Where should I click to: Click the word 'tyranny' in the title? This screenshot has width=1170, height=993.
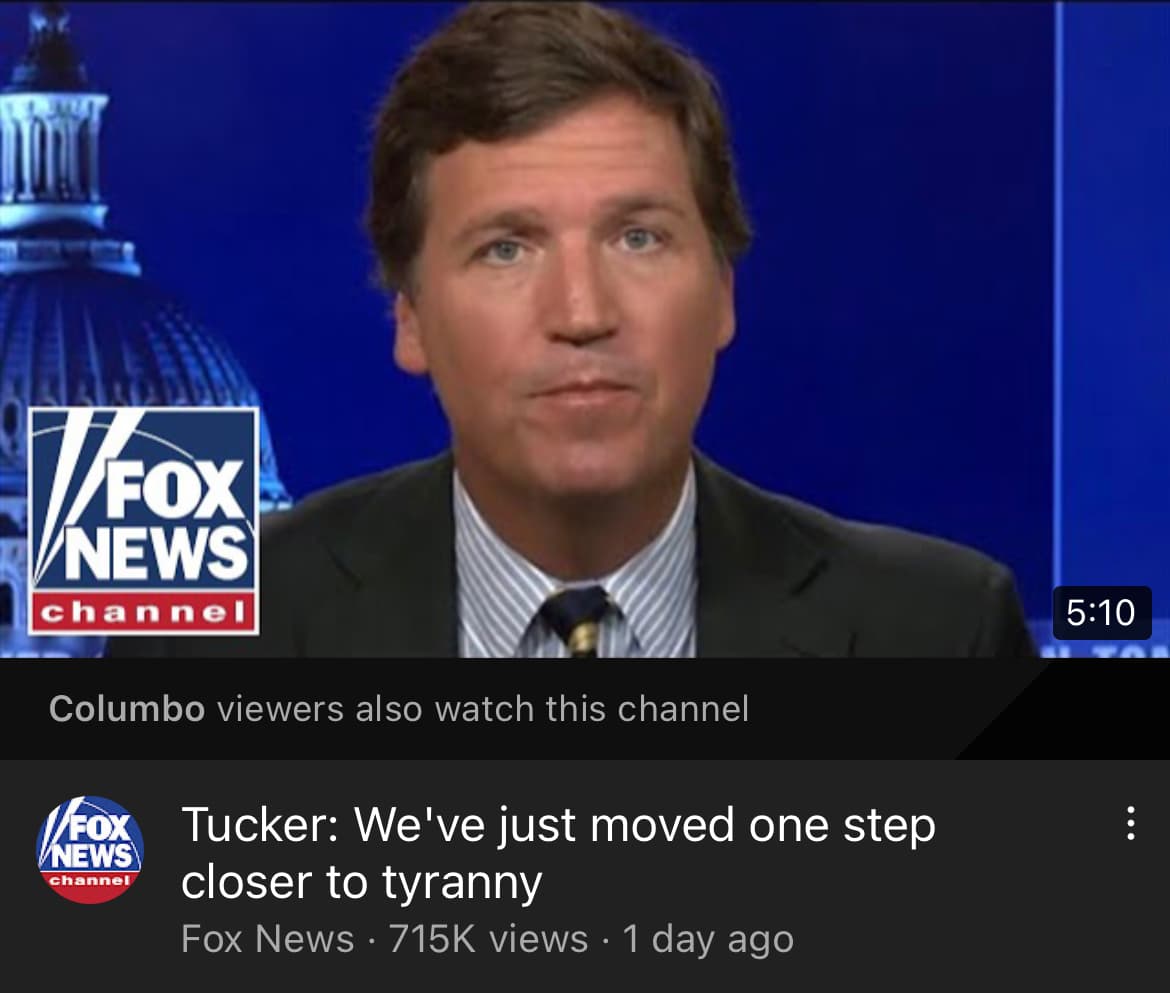[462, 883]
